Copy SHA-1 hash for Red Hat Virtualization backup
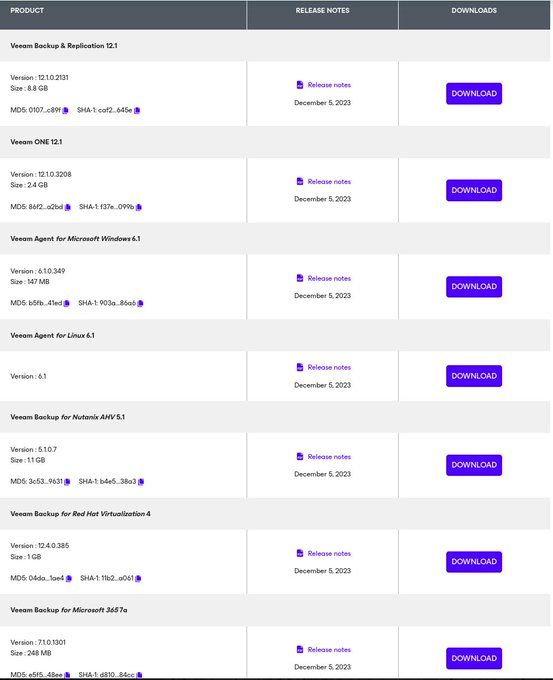553x680 pixels. pos(138,579)
